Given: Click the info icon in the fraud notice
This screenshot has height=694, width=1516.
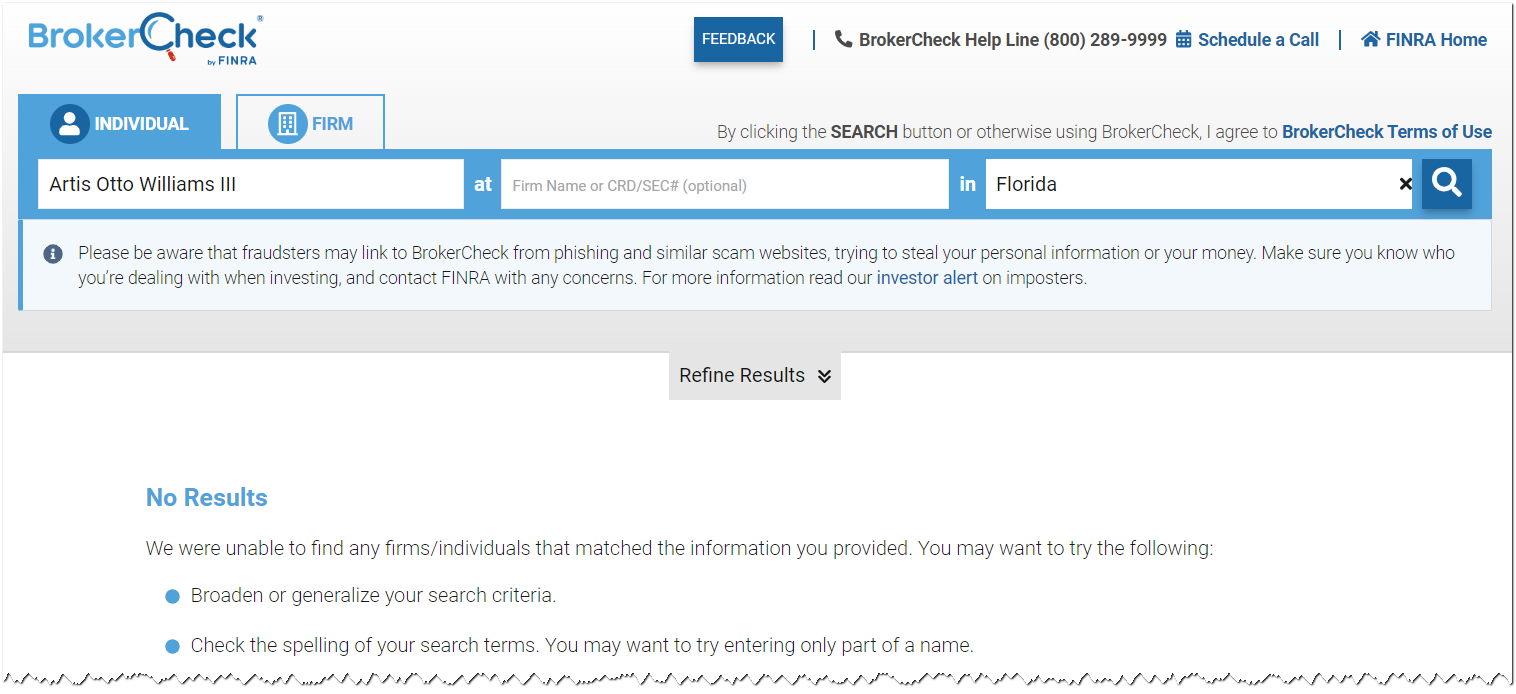Looking at the screenshot, I should click(x=53, y=253).
